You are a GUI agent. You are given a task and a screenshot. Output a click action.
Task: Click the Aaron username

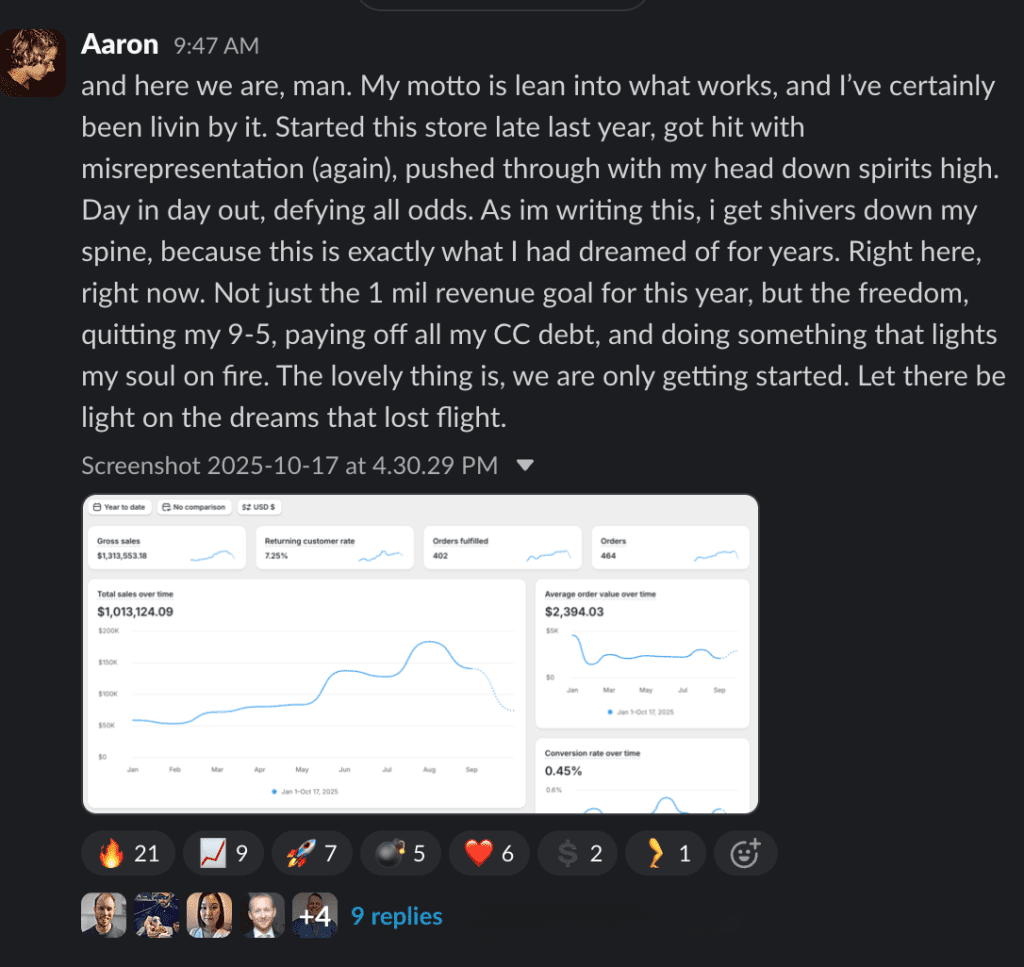coord(119,45)
